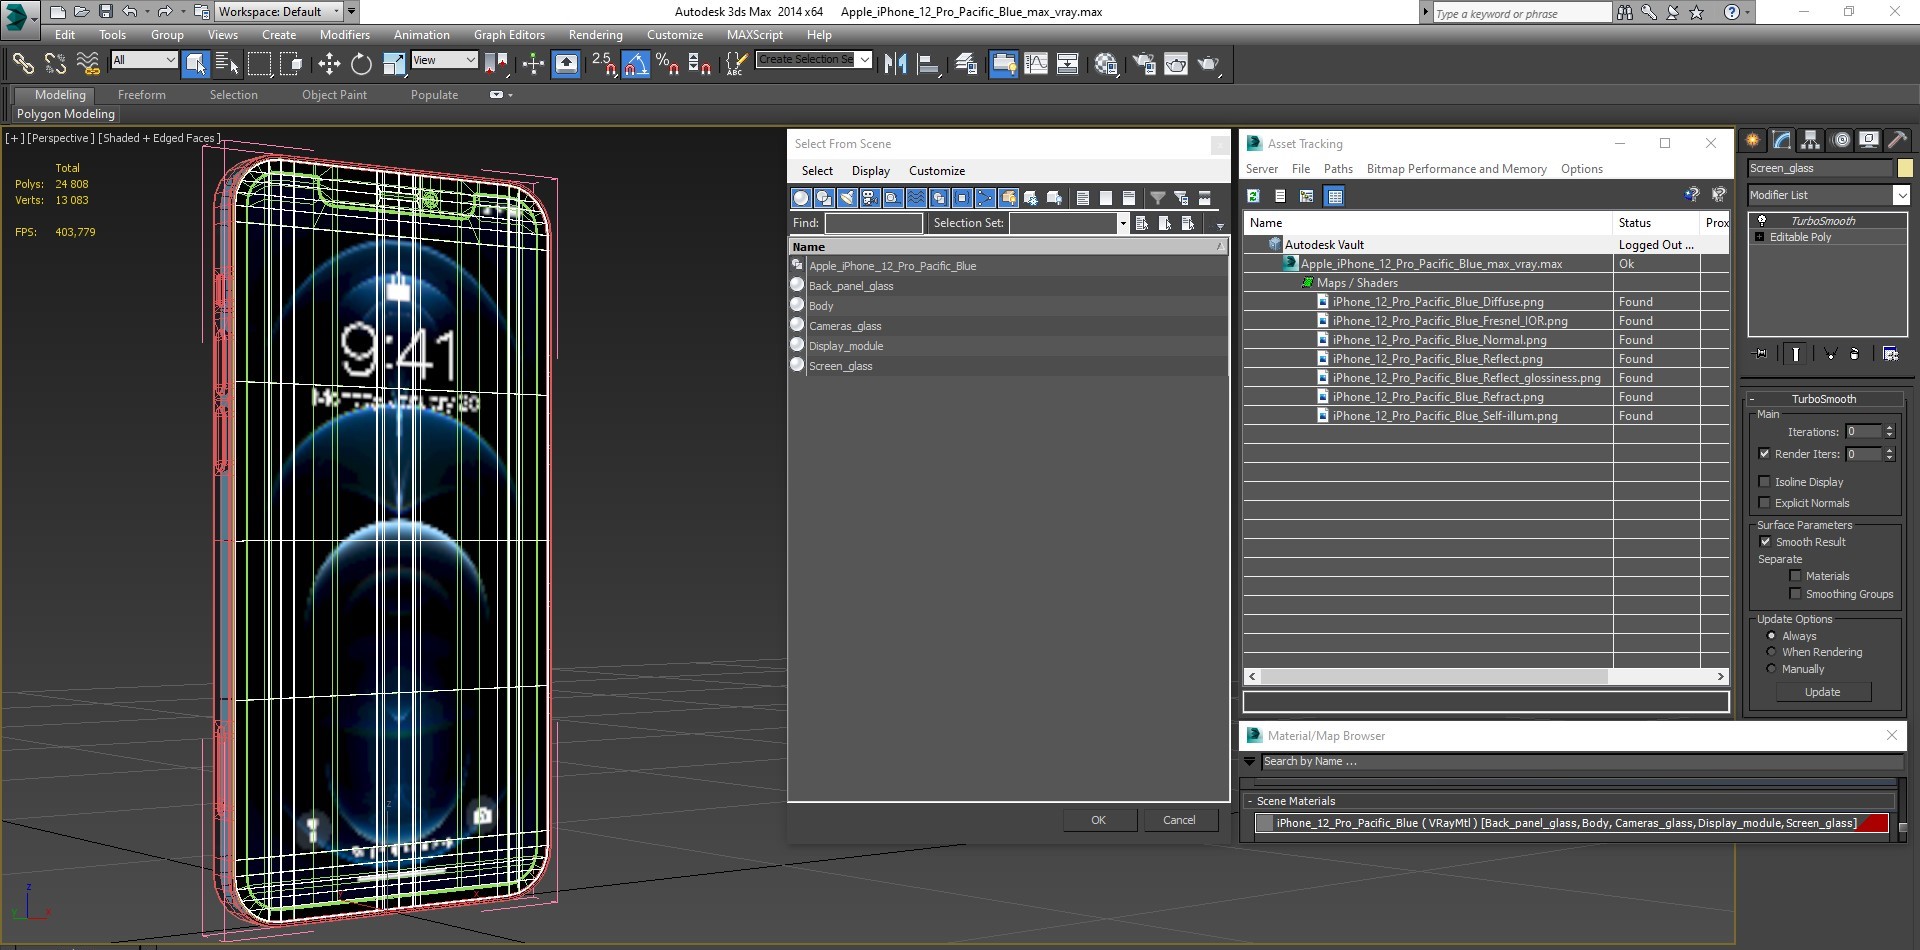1920x950 pixels.
Task: Open the Rendering menu
Action: pyautogui.click(x=596, y=35)
